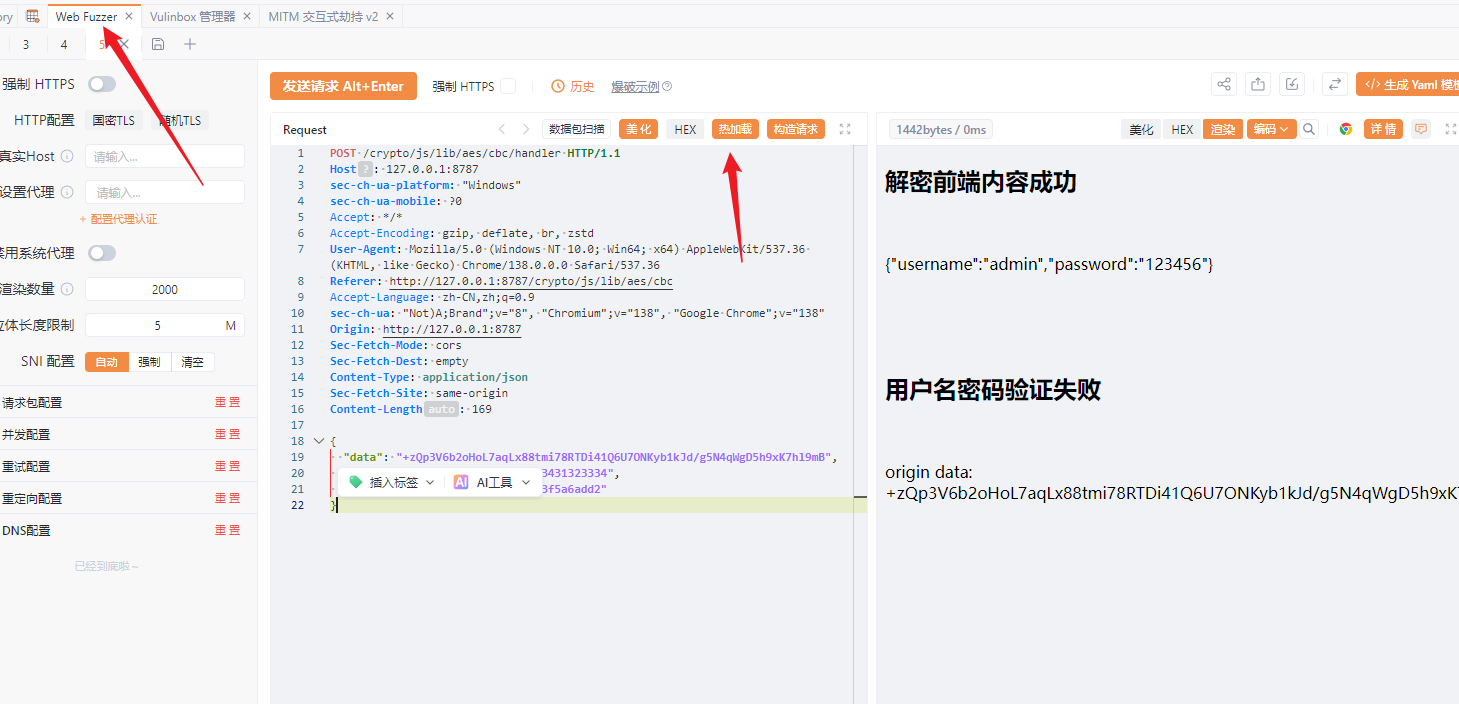Switch to MITM 交互式劫持 v2 tab

pyautogui.click(x=323, y=17)
